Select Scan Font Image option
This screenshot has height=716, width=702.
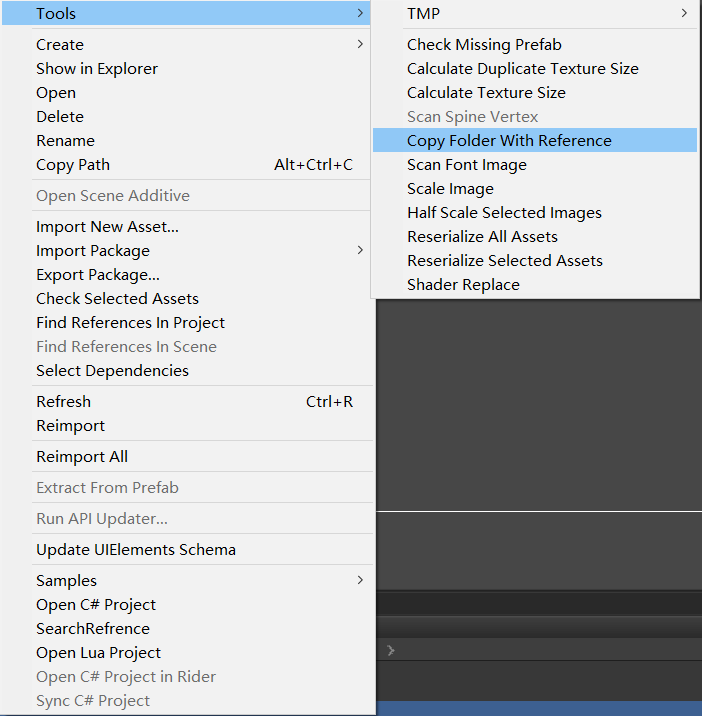coord(466,165)
